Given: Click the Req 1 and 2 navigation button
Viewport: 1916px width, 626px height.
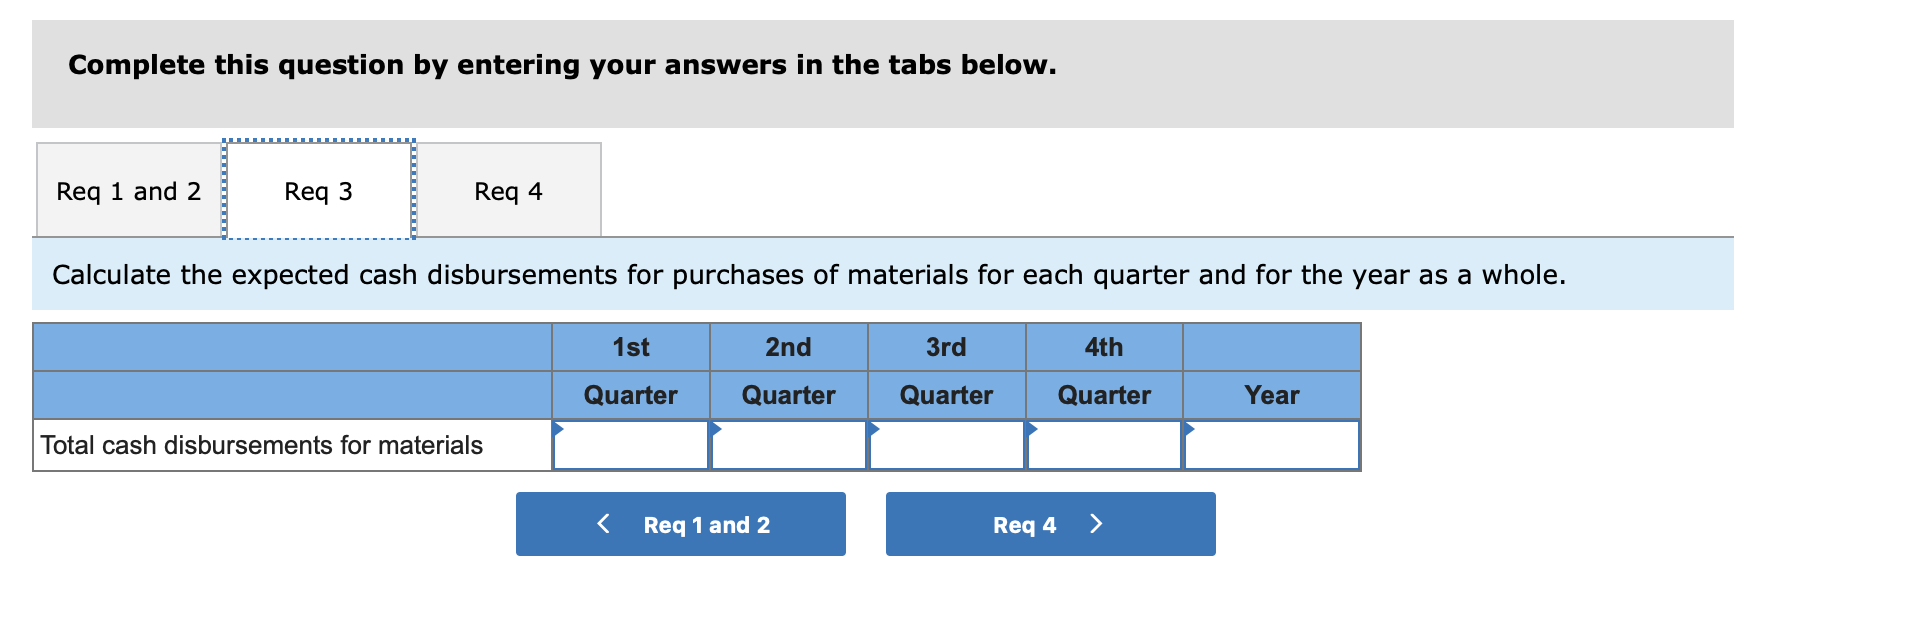Looking at the screenshot, I should pos(681,523).
